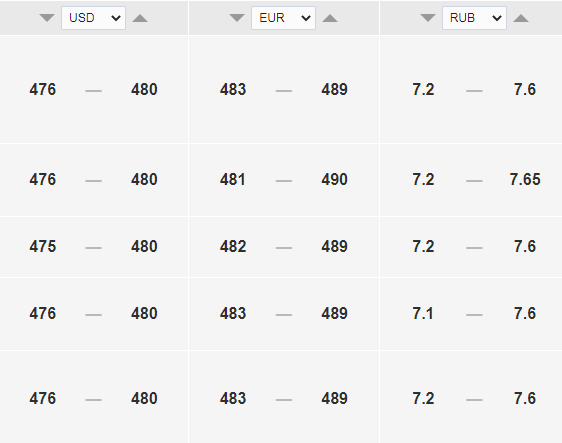
Task: Select the 7.1 RUB buy rate
Action: [x=423, y=314]
